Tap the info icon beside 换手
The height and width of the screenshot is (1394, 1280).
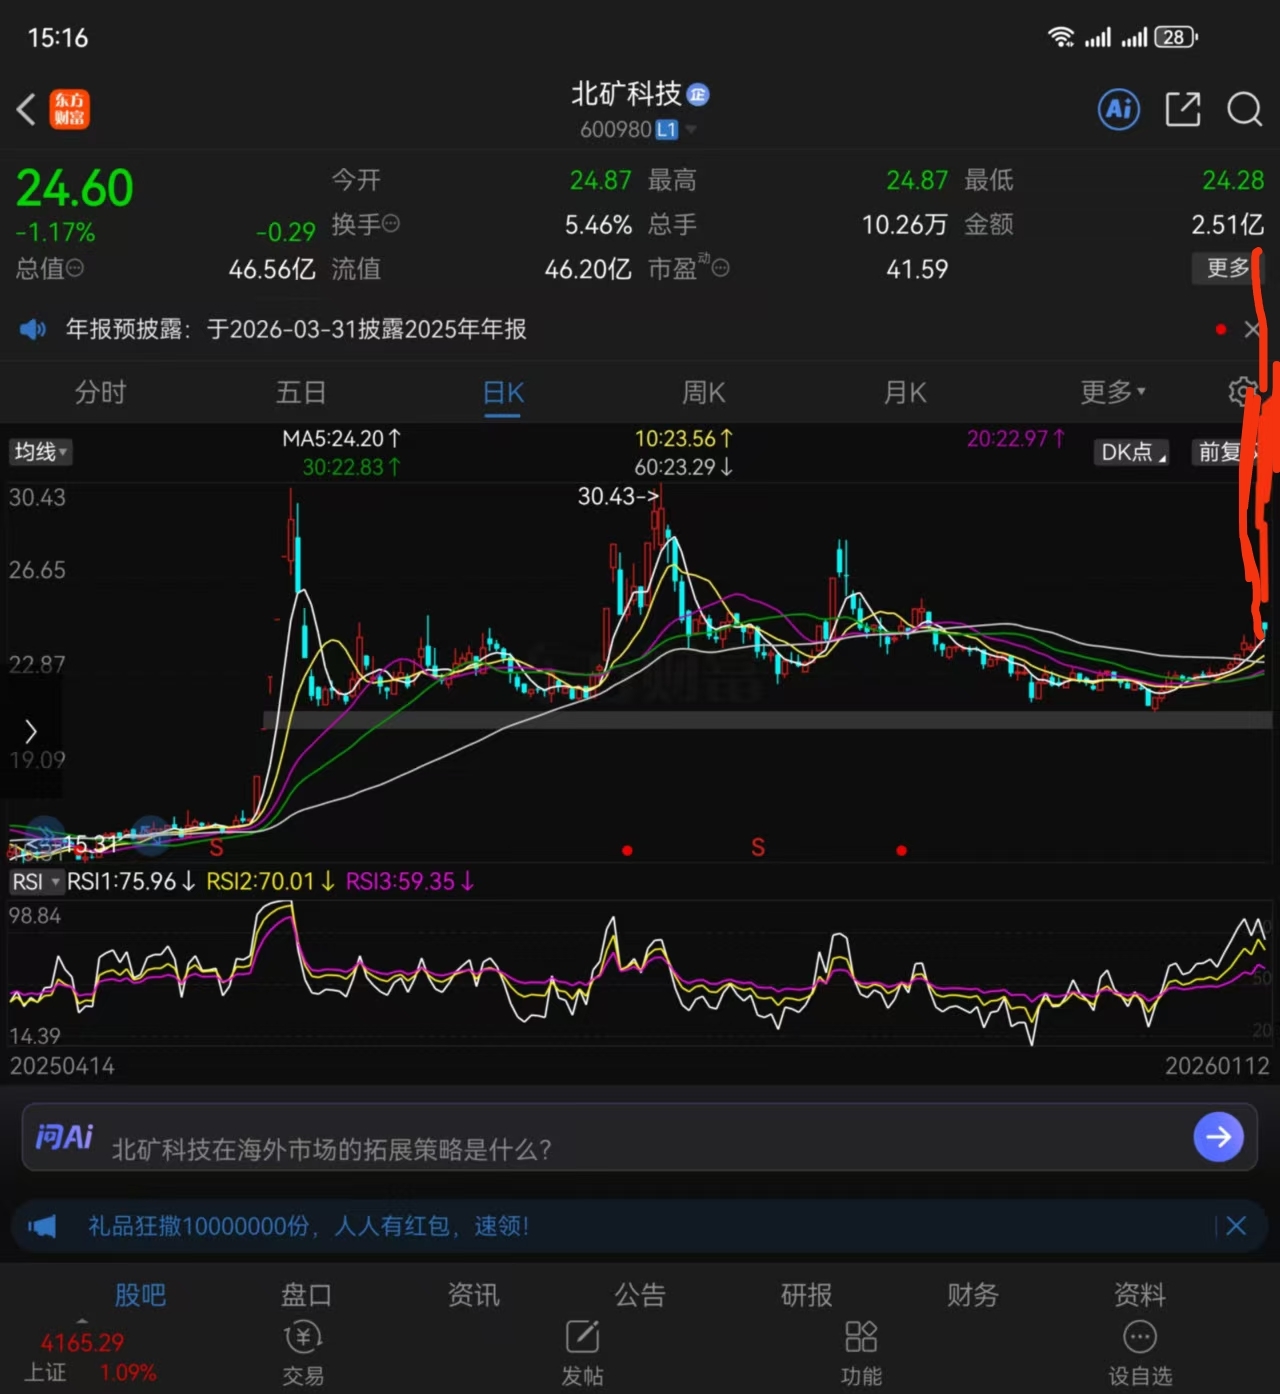[x=391, y=223]
